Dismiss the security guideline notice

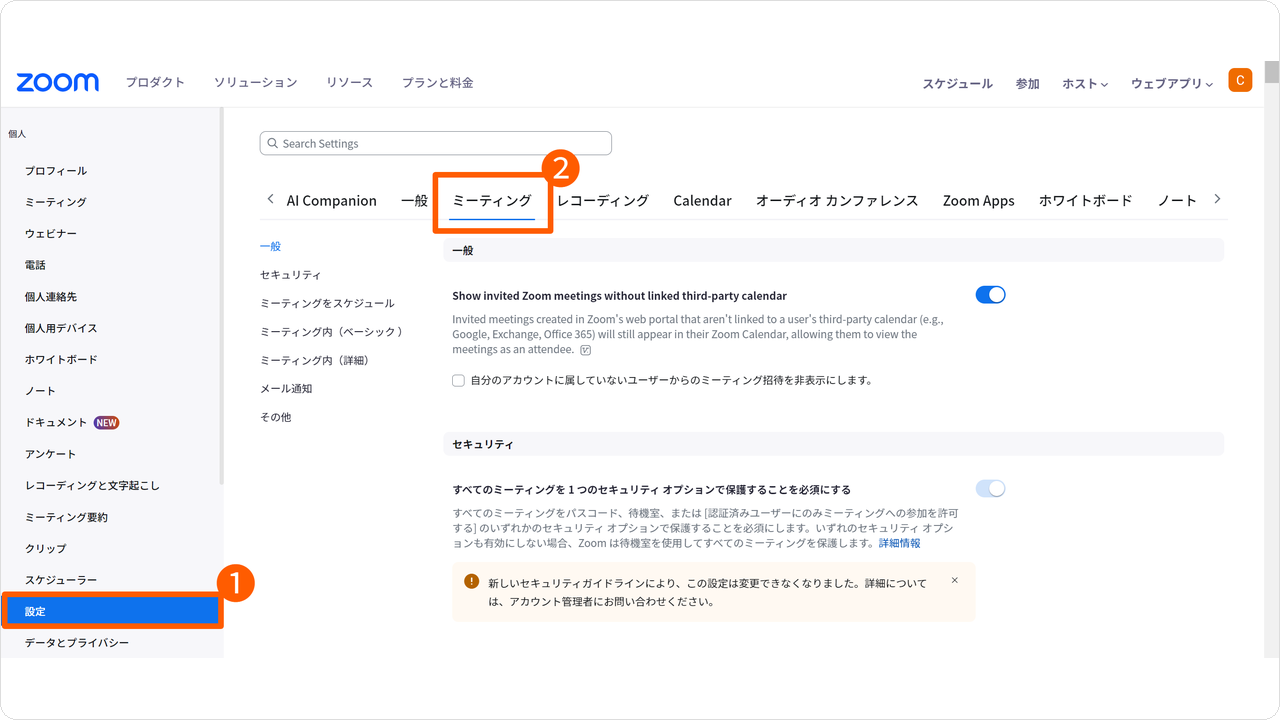[955, 580]
